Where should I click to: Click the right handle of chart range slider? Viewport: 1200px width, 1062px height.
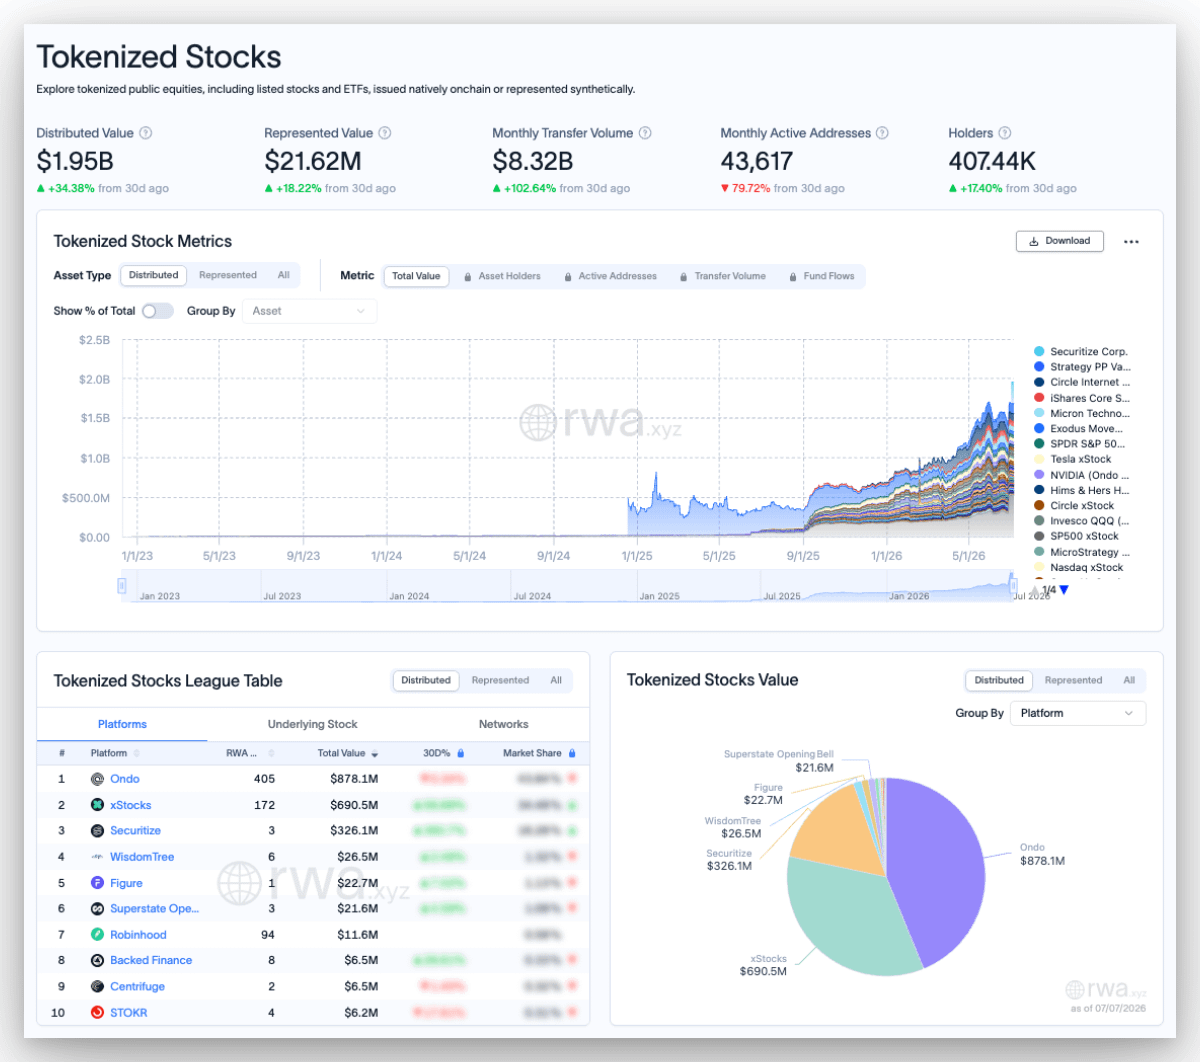pyautogui.click(x=1012, y=585)
